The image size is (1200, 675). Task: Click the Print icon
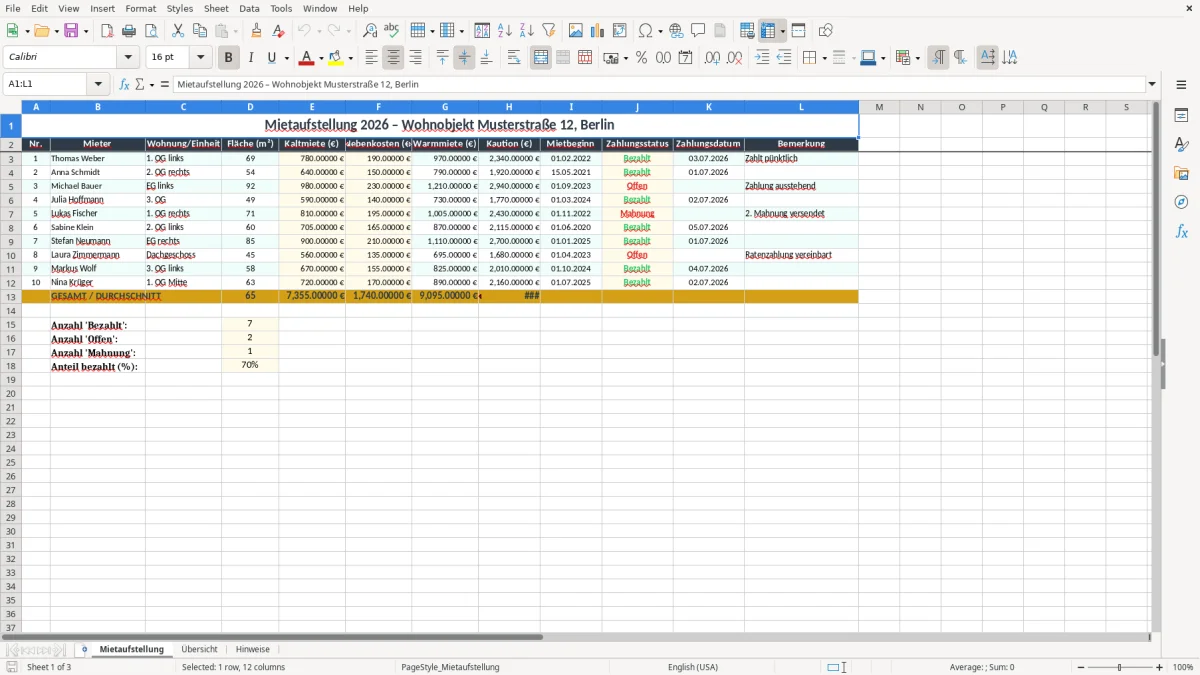point(129,31)
